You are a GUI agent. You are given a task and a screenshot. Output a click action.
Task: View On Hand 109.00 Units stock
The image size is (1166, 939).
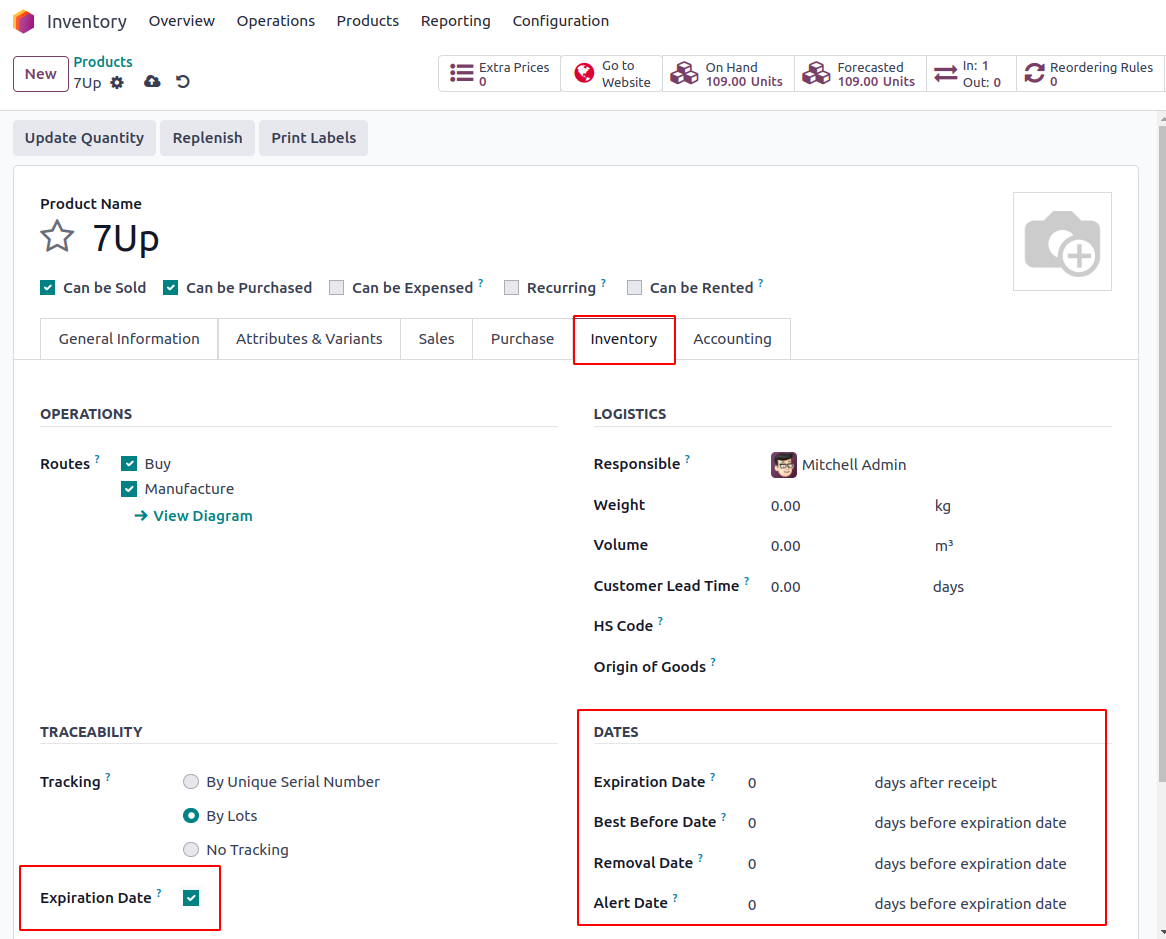click(728, 74)
